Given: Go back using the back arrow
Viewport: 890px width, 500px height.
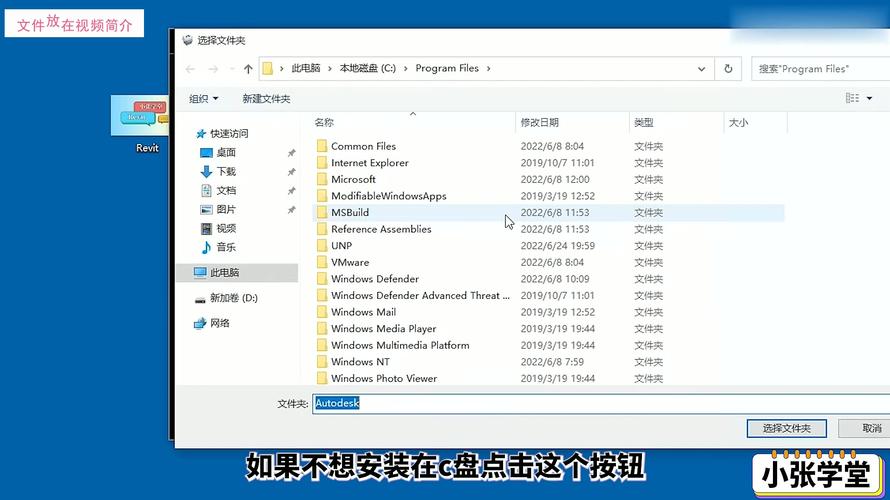Looking at the screenshot, I should [x=190, y=69].
